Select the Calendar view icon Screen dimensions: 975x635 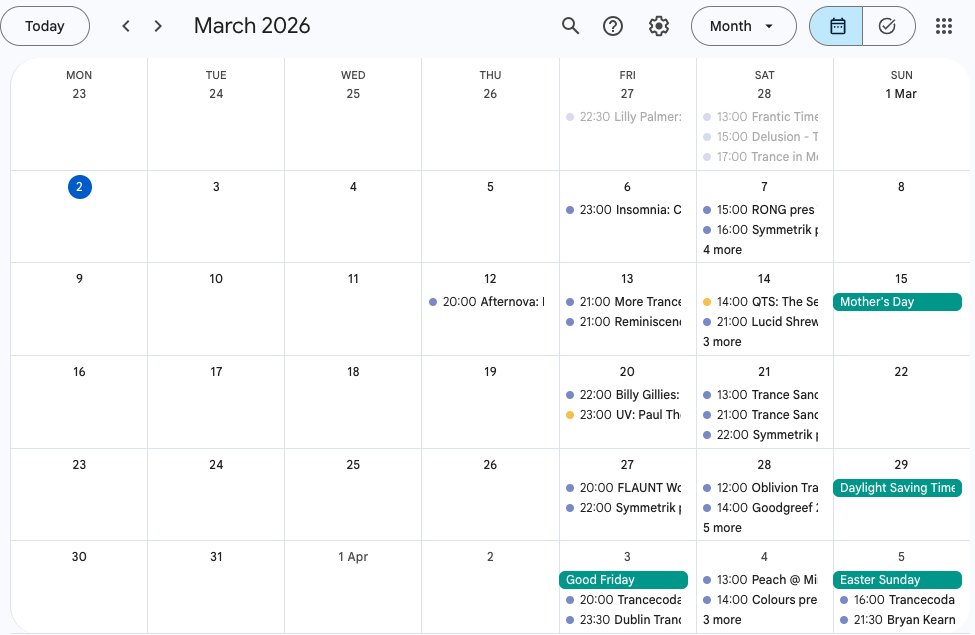click(836, 26)
